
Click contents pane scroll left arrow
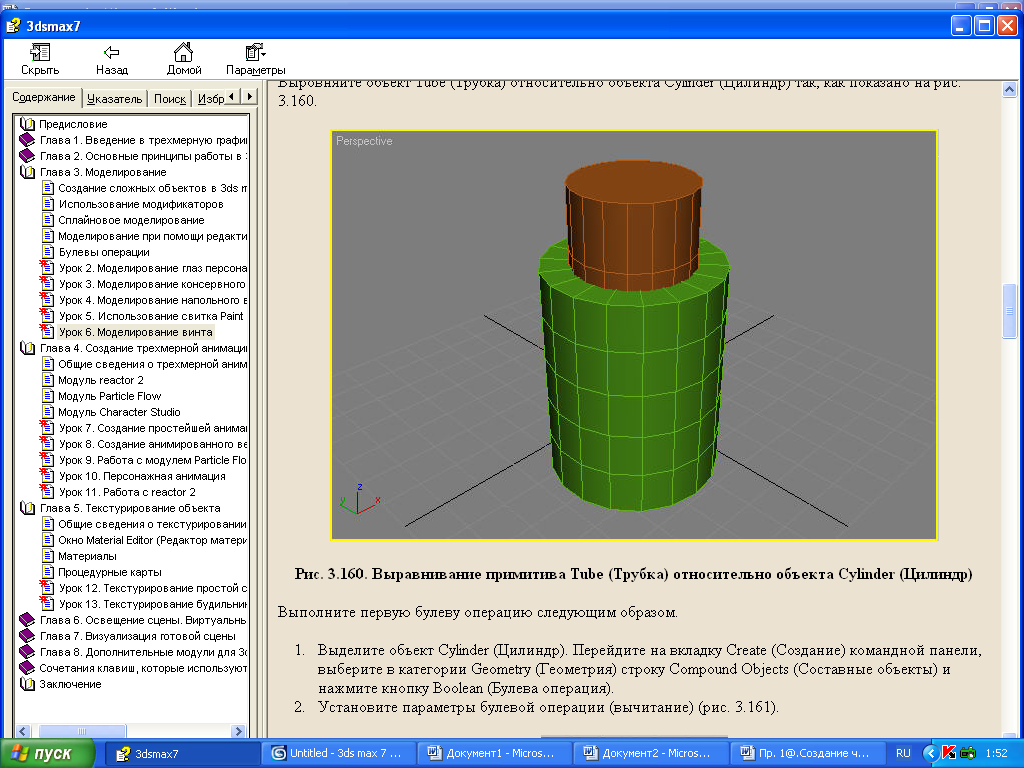coord(23,731)
